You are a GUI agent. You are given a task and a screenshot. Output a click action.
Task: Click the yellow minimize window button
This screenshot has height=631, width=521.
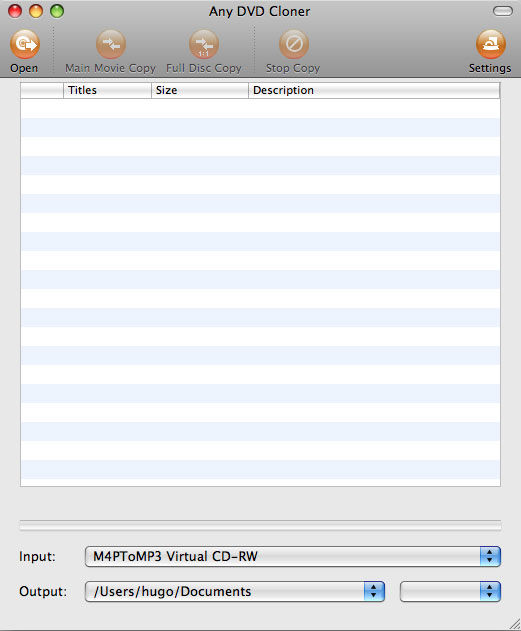(x=36, y=11)
